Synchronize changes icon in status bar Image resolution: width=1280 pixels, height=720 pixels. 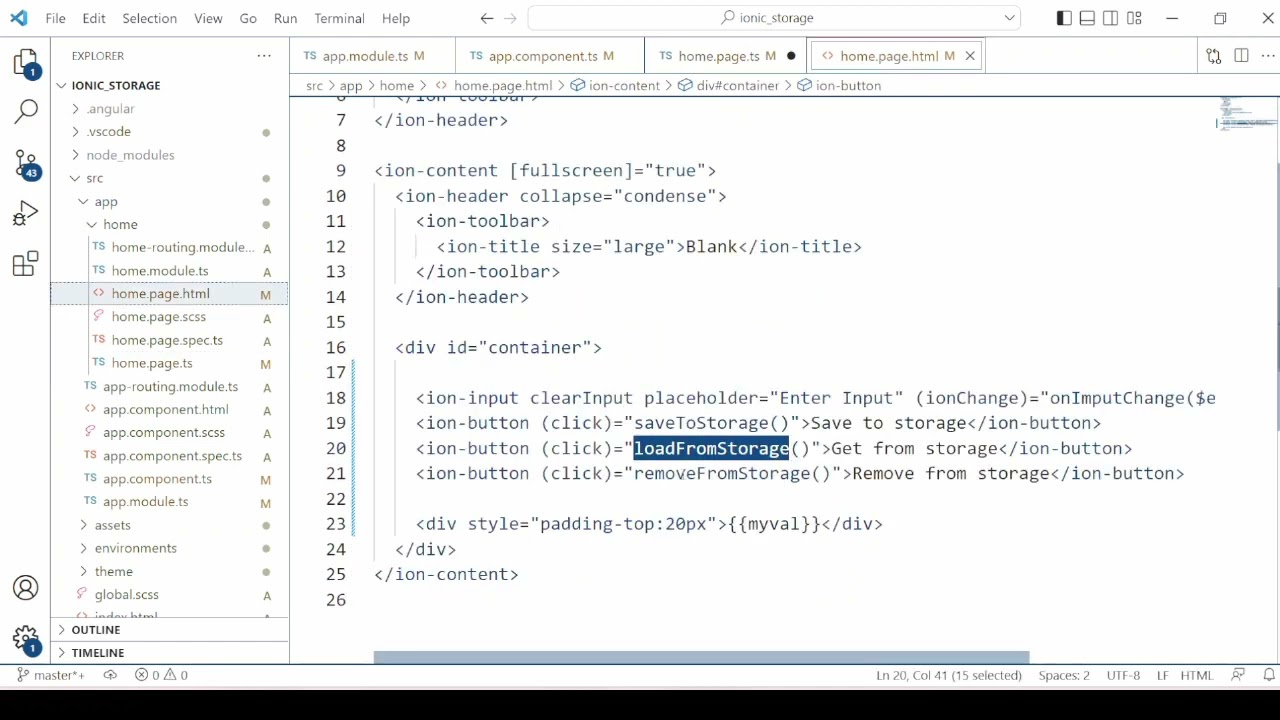click(x=111, y=675)
